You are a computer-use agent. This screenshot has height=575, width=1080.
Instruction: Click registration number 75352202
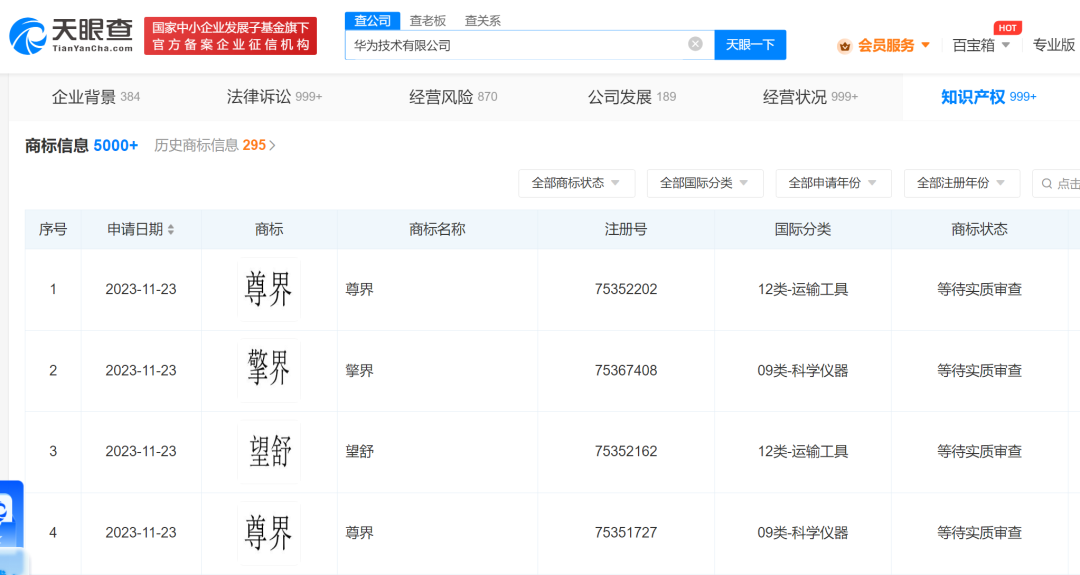click(x=626, y=289)
